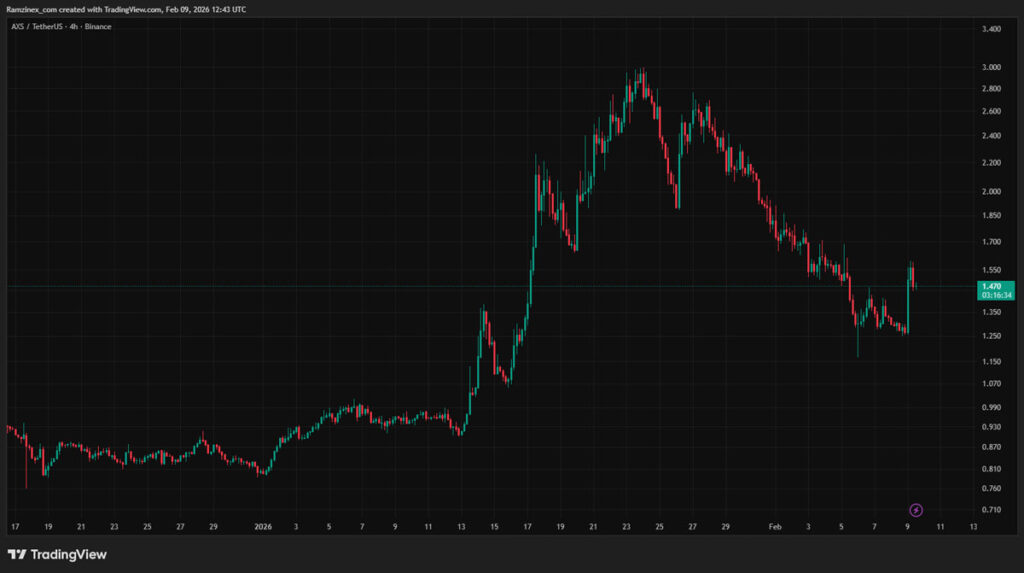Screen dimensions: 1024x573
Task: Click the 0.710 price axis label
Action: [991, 510]
